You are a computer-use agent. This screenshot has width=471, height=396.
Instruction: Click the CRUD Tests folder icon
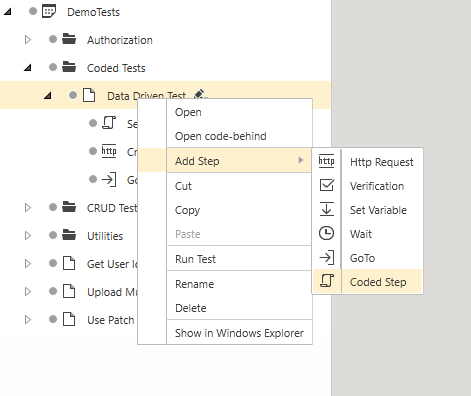69,207
